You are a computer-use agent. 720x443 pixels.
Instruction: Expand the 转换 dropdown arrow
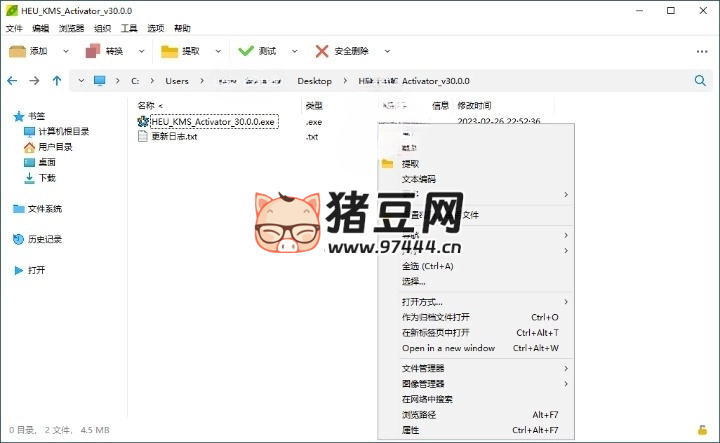tap(141, 51)
